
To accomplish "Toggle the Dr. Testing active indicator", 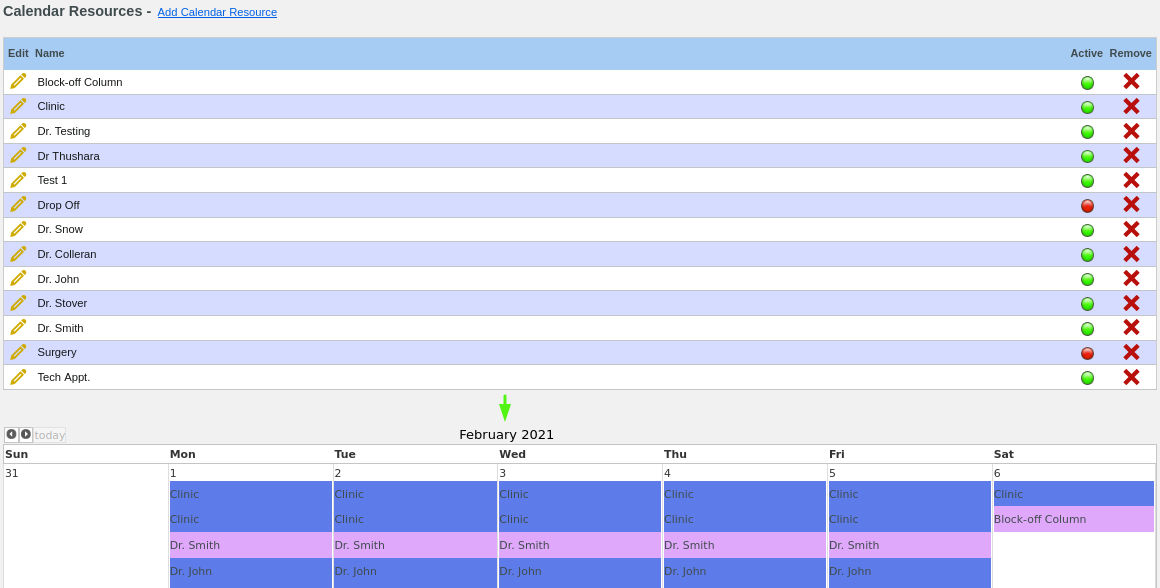I will click(1088, 132).
